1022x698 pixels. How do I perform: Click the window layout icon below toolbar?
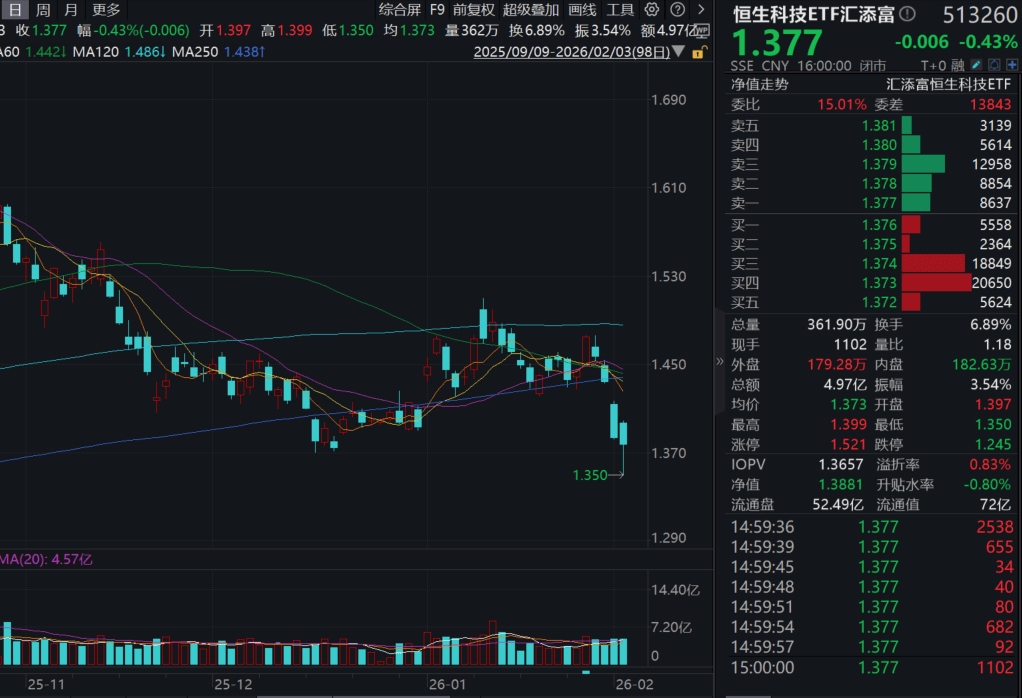(x=700, y=31)
